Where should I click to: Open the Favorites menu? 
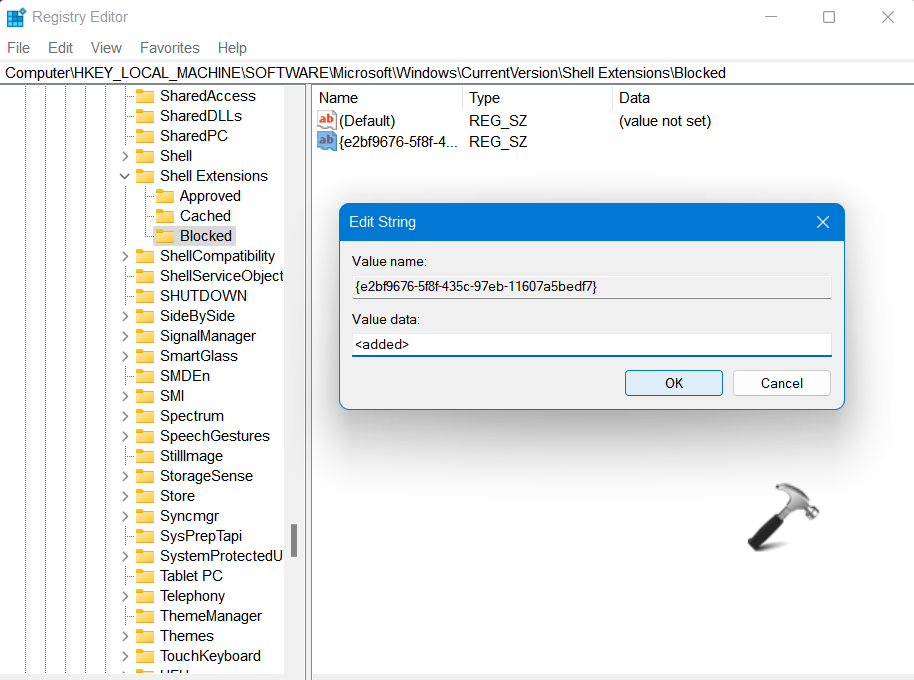point(169,48)
